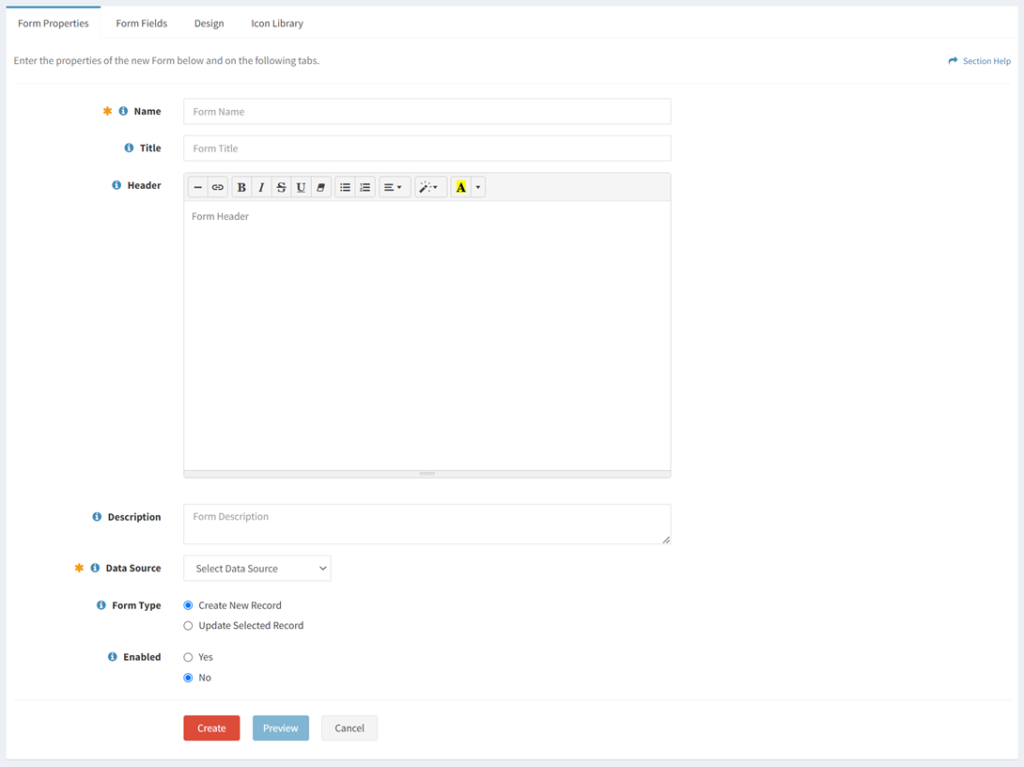Apply bold formatting in the Header editor
Viewport: 1024px width, 767px height.
click(x=241, y=187)
